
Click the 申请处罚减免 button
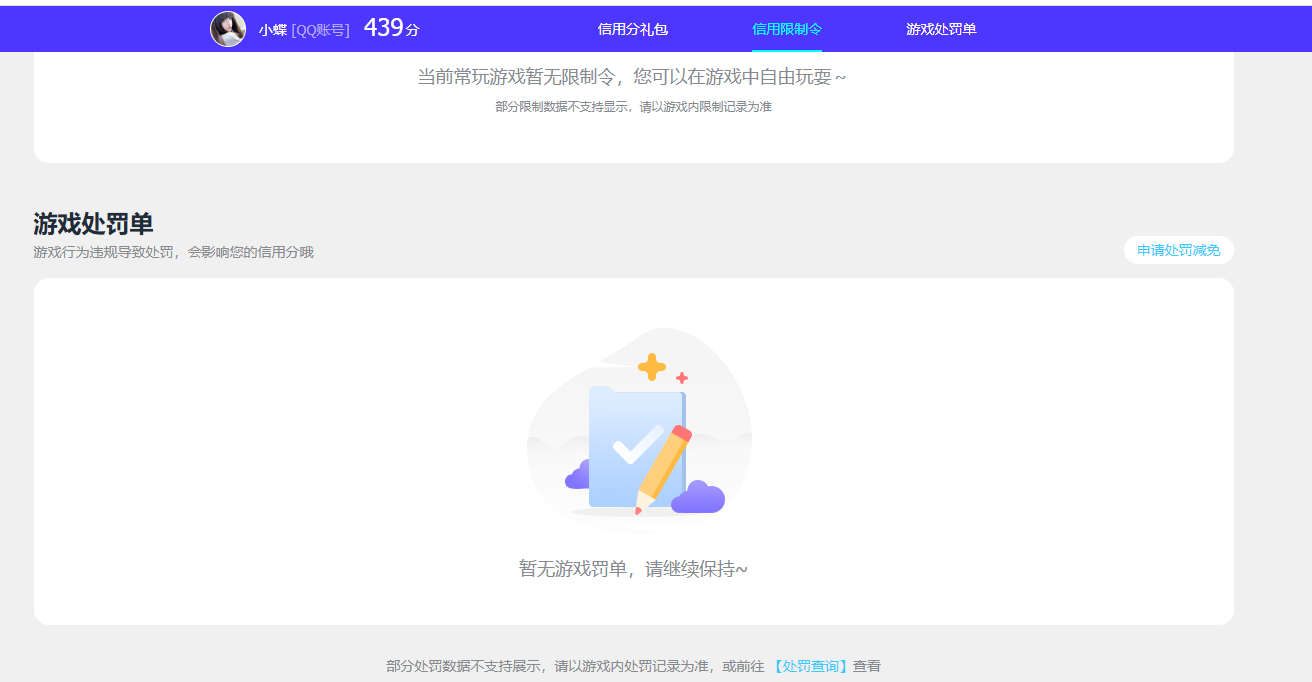[1179, 250]
